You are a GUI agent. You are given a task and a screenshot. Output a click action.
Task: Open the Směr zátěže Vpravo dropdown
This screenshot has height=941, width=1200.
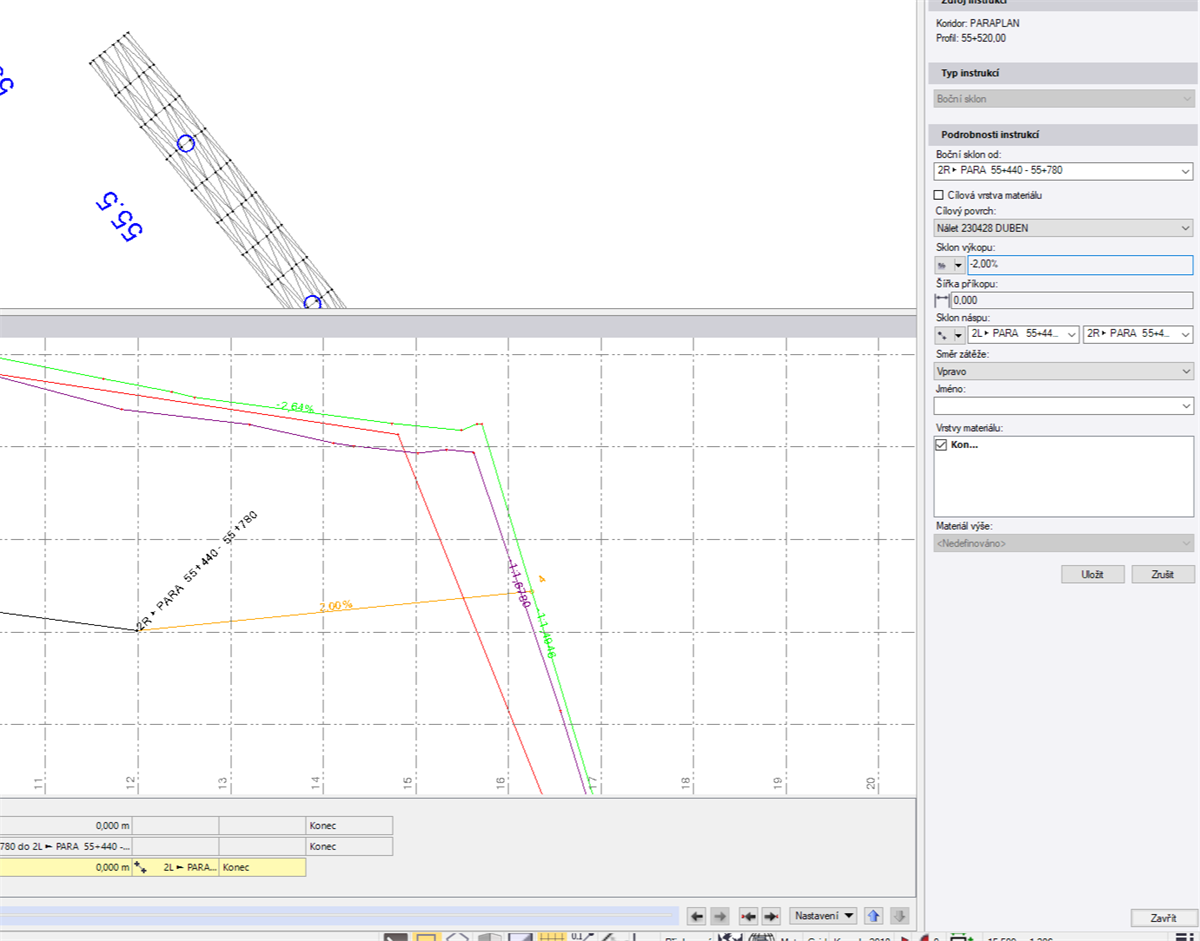pos(1185,371)
